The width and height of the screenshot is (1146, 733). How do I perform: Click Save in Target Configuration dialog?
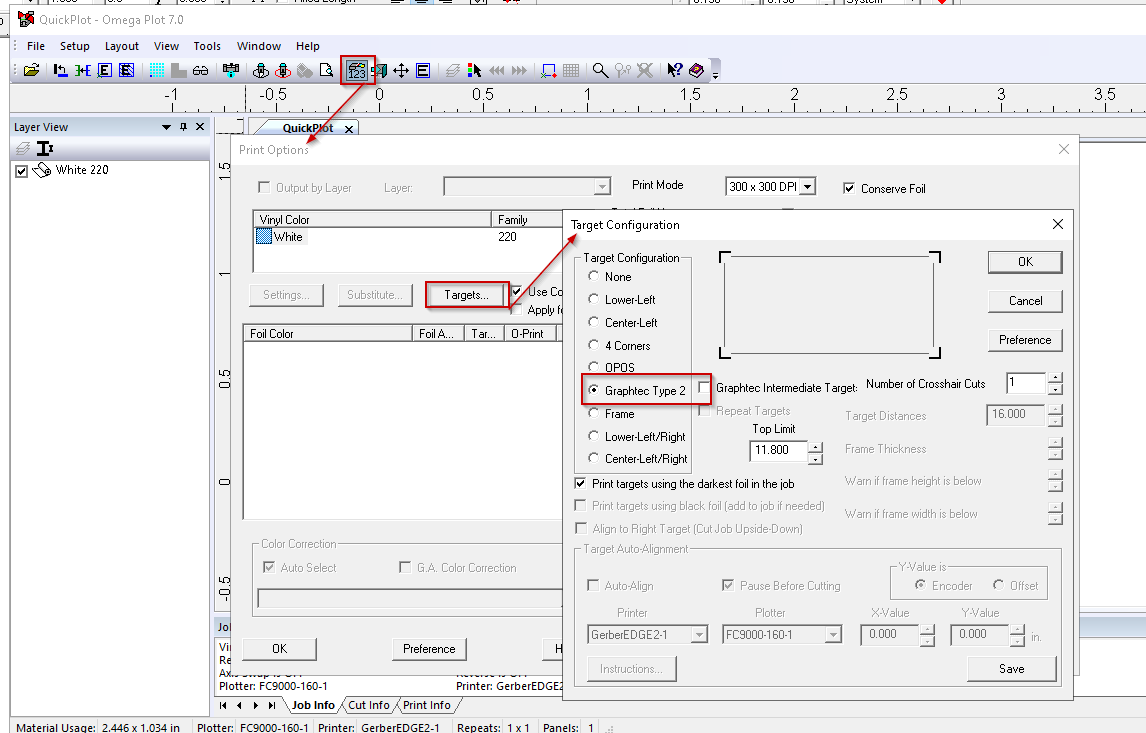coord(1012,669)
